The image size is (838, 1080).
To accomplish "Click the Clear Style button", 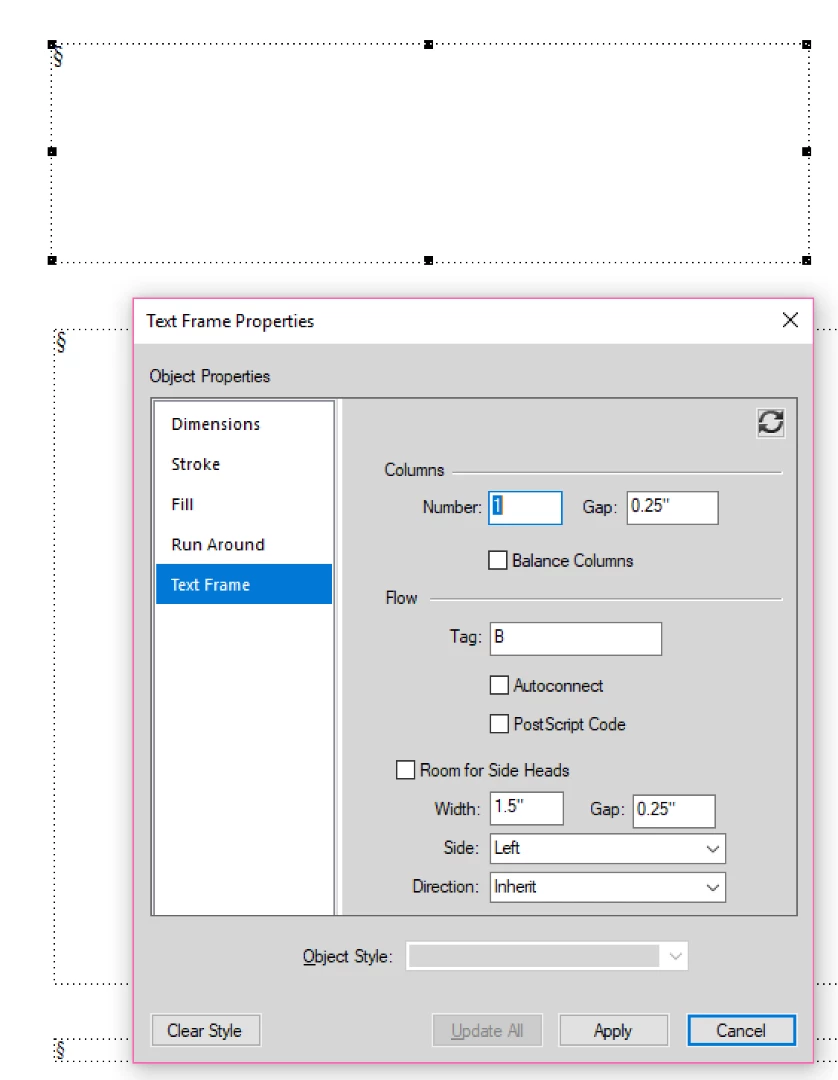I will [x=206, y=1030].
